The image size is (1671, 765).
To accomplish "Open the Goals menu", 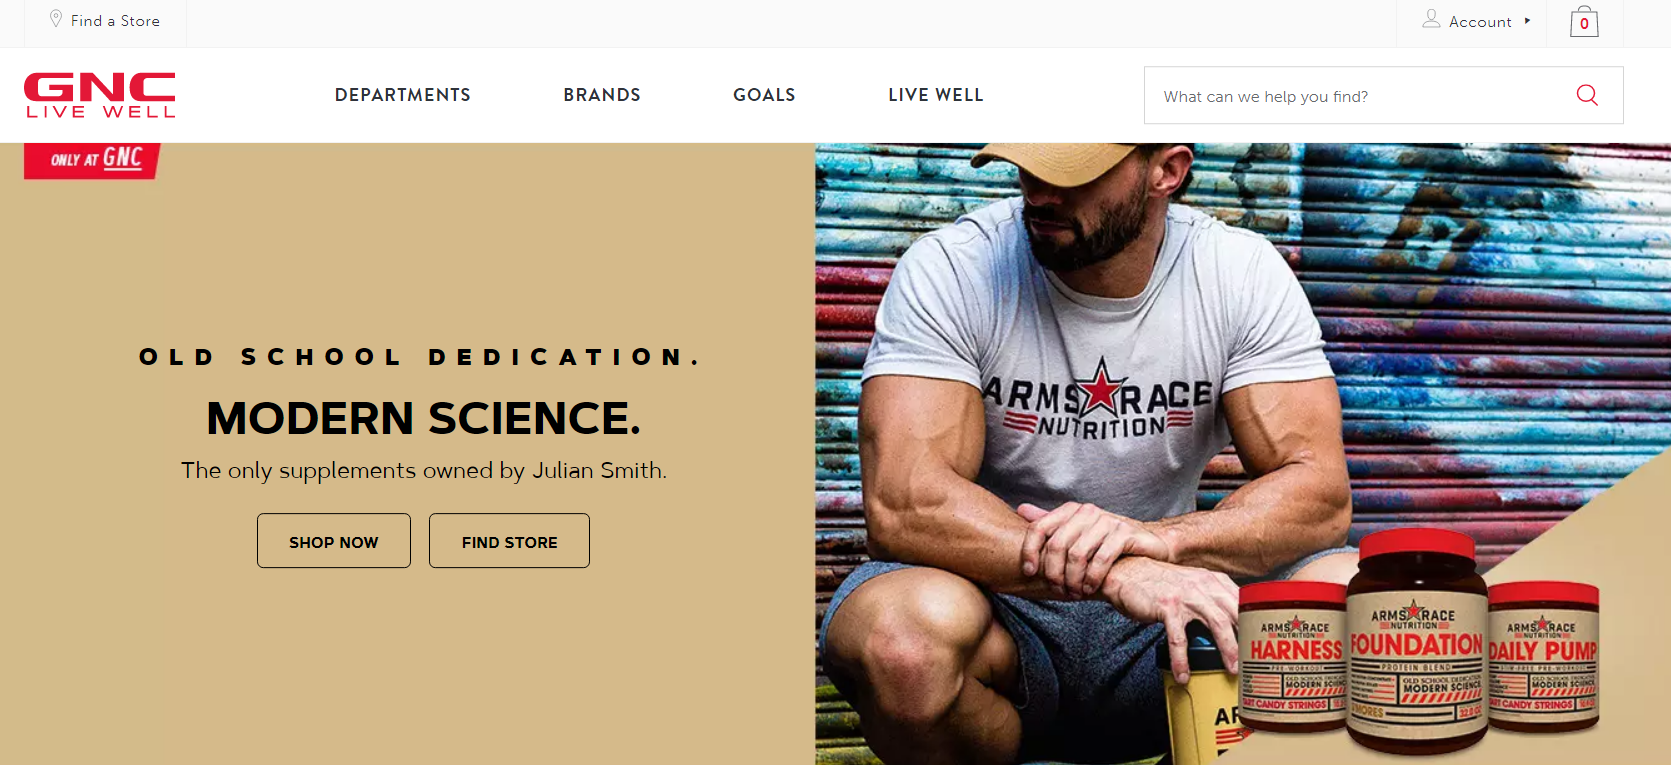I will point(764,95).
